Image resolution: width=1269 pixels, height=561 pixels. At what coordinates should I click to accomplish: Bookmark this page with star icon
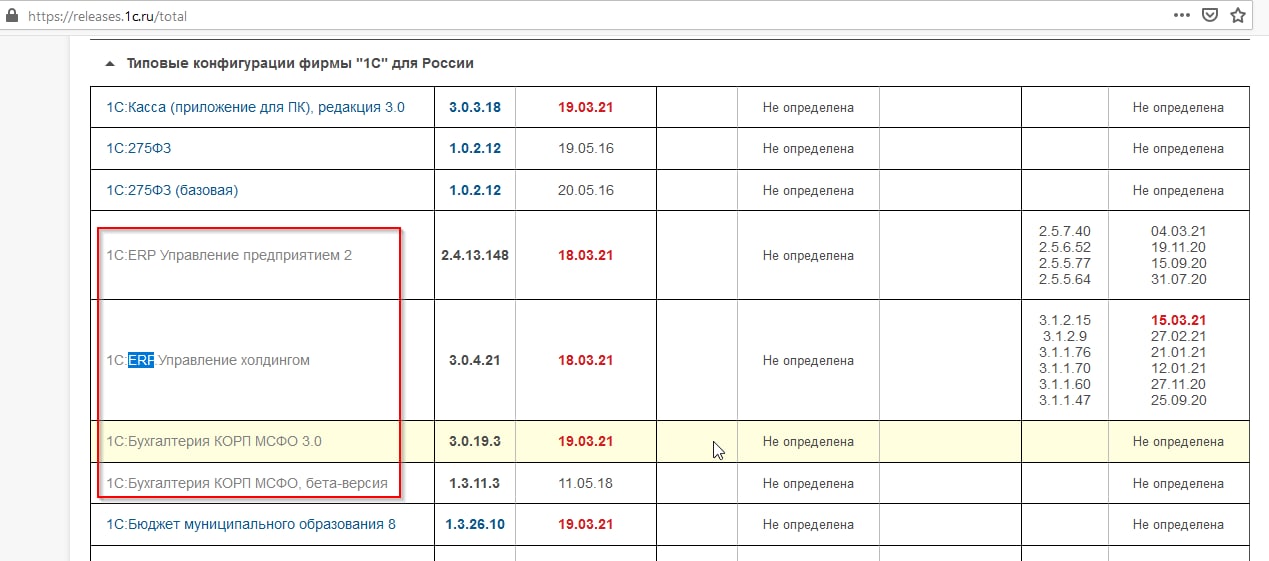[x=1238, y=15]
